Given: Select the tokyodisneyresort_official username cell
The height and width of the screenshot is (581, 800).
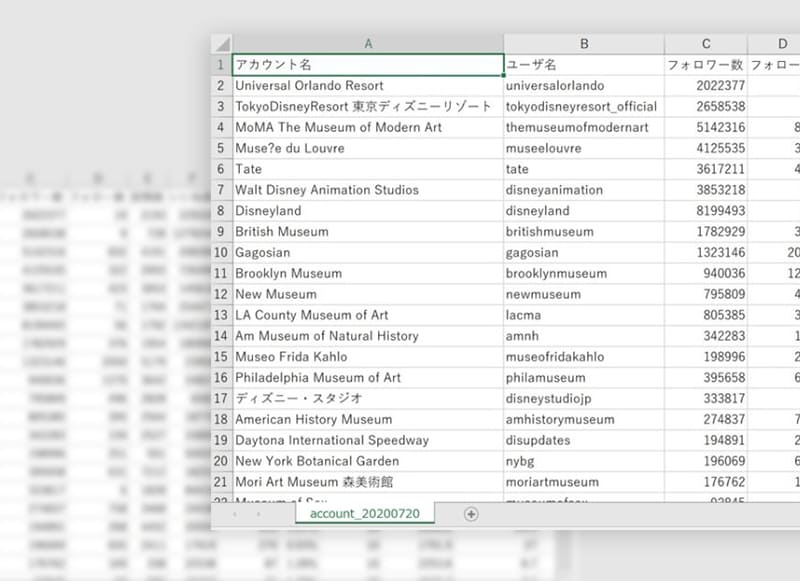Looking at the screenshot, I should (x=585, y=106).
